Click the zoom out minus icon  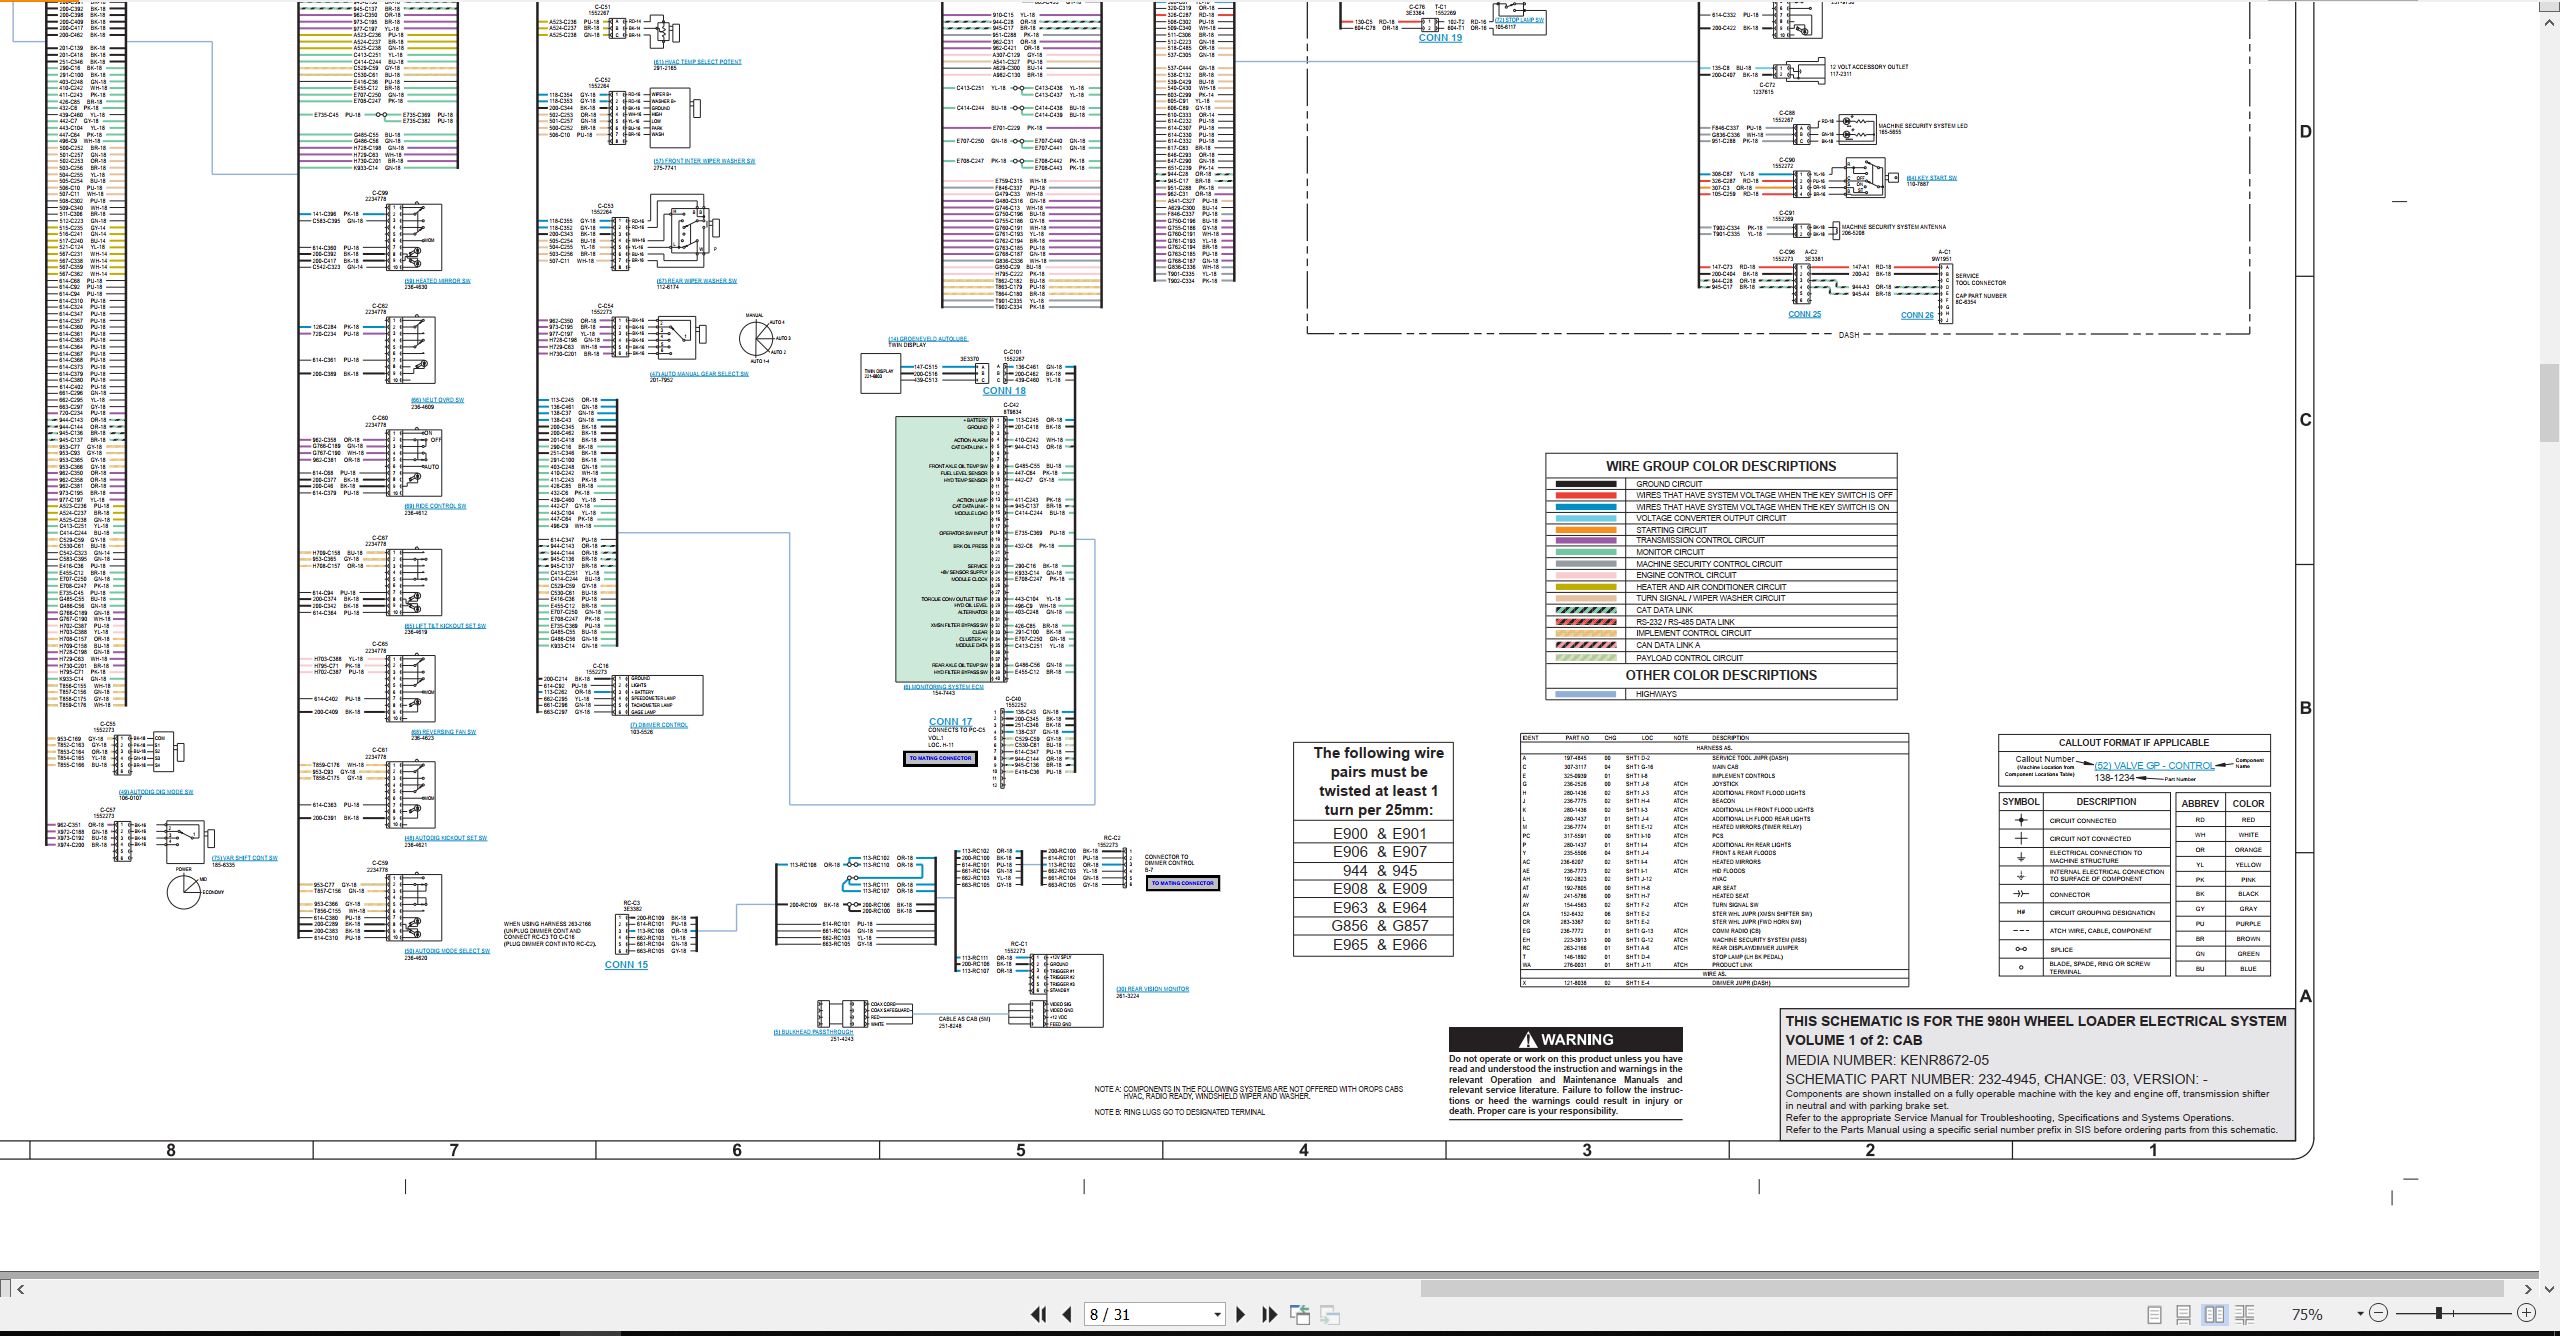[x=2379, y=1313]
